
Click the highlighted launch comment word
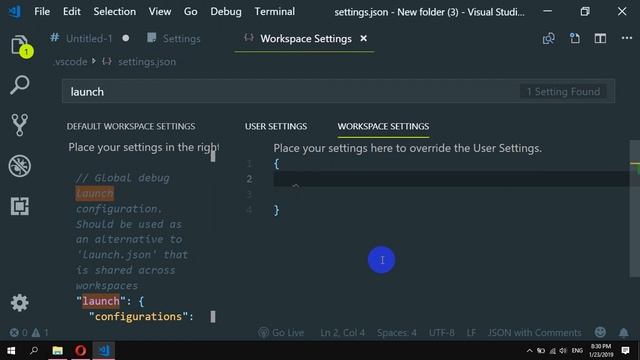[x=95, y=193]
